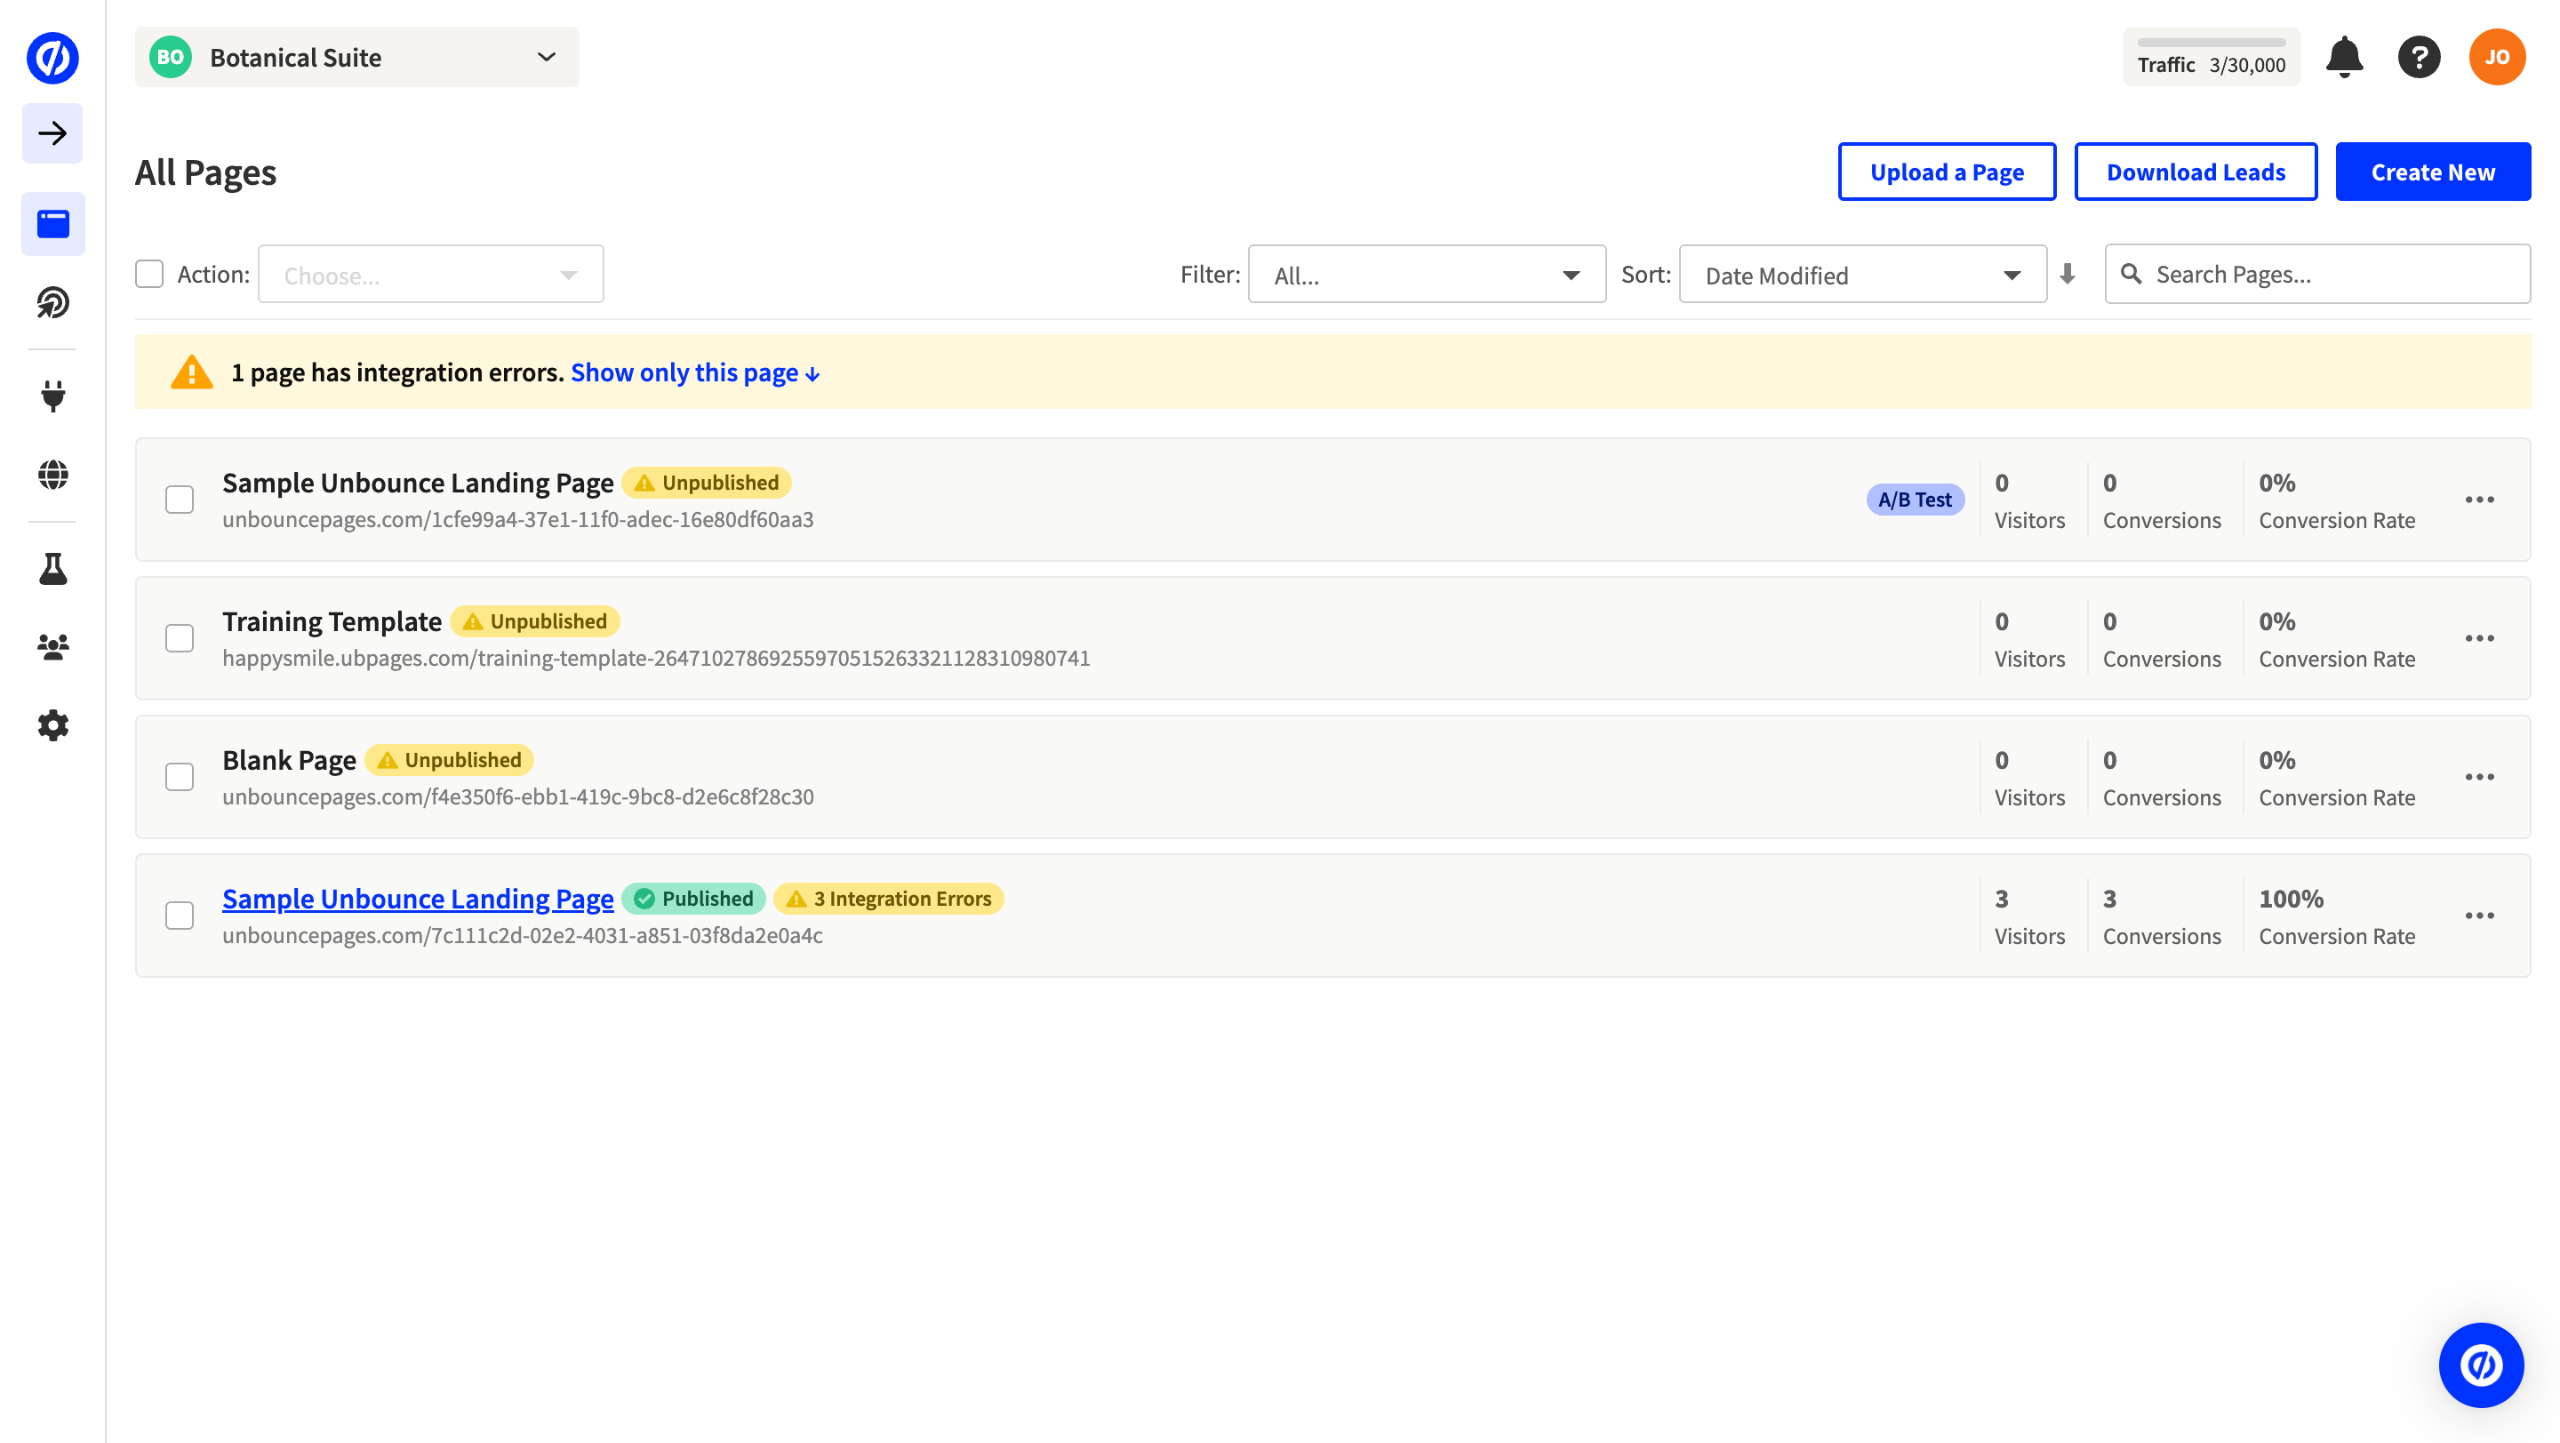Viewport: 2560px width, 1443px height.
Task: Click Show only this page link
Action: click(695, 373)
